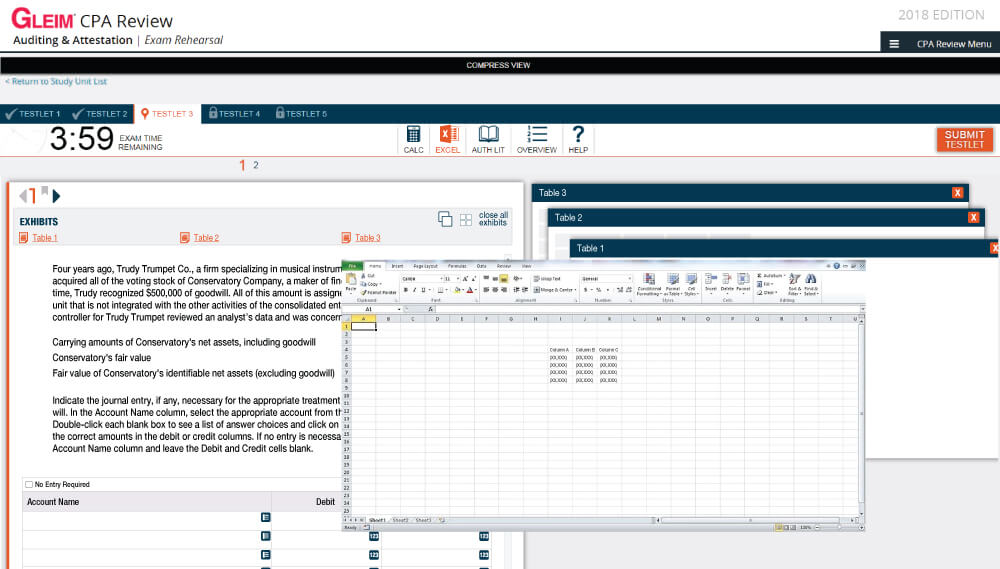Switch to TESTLET 1 tab

33,114
